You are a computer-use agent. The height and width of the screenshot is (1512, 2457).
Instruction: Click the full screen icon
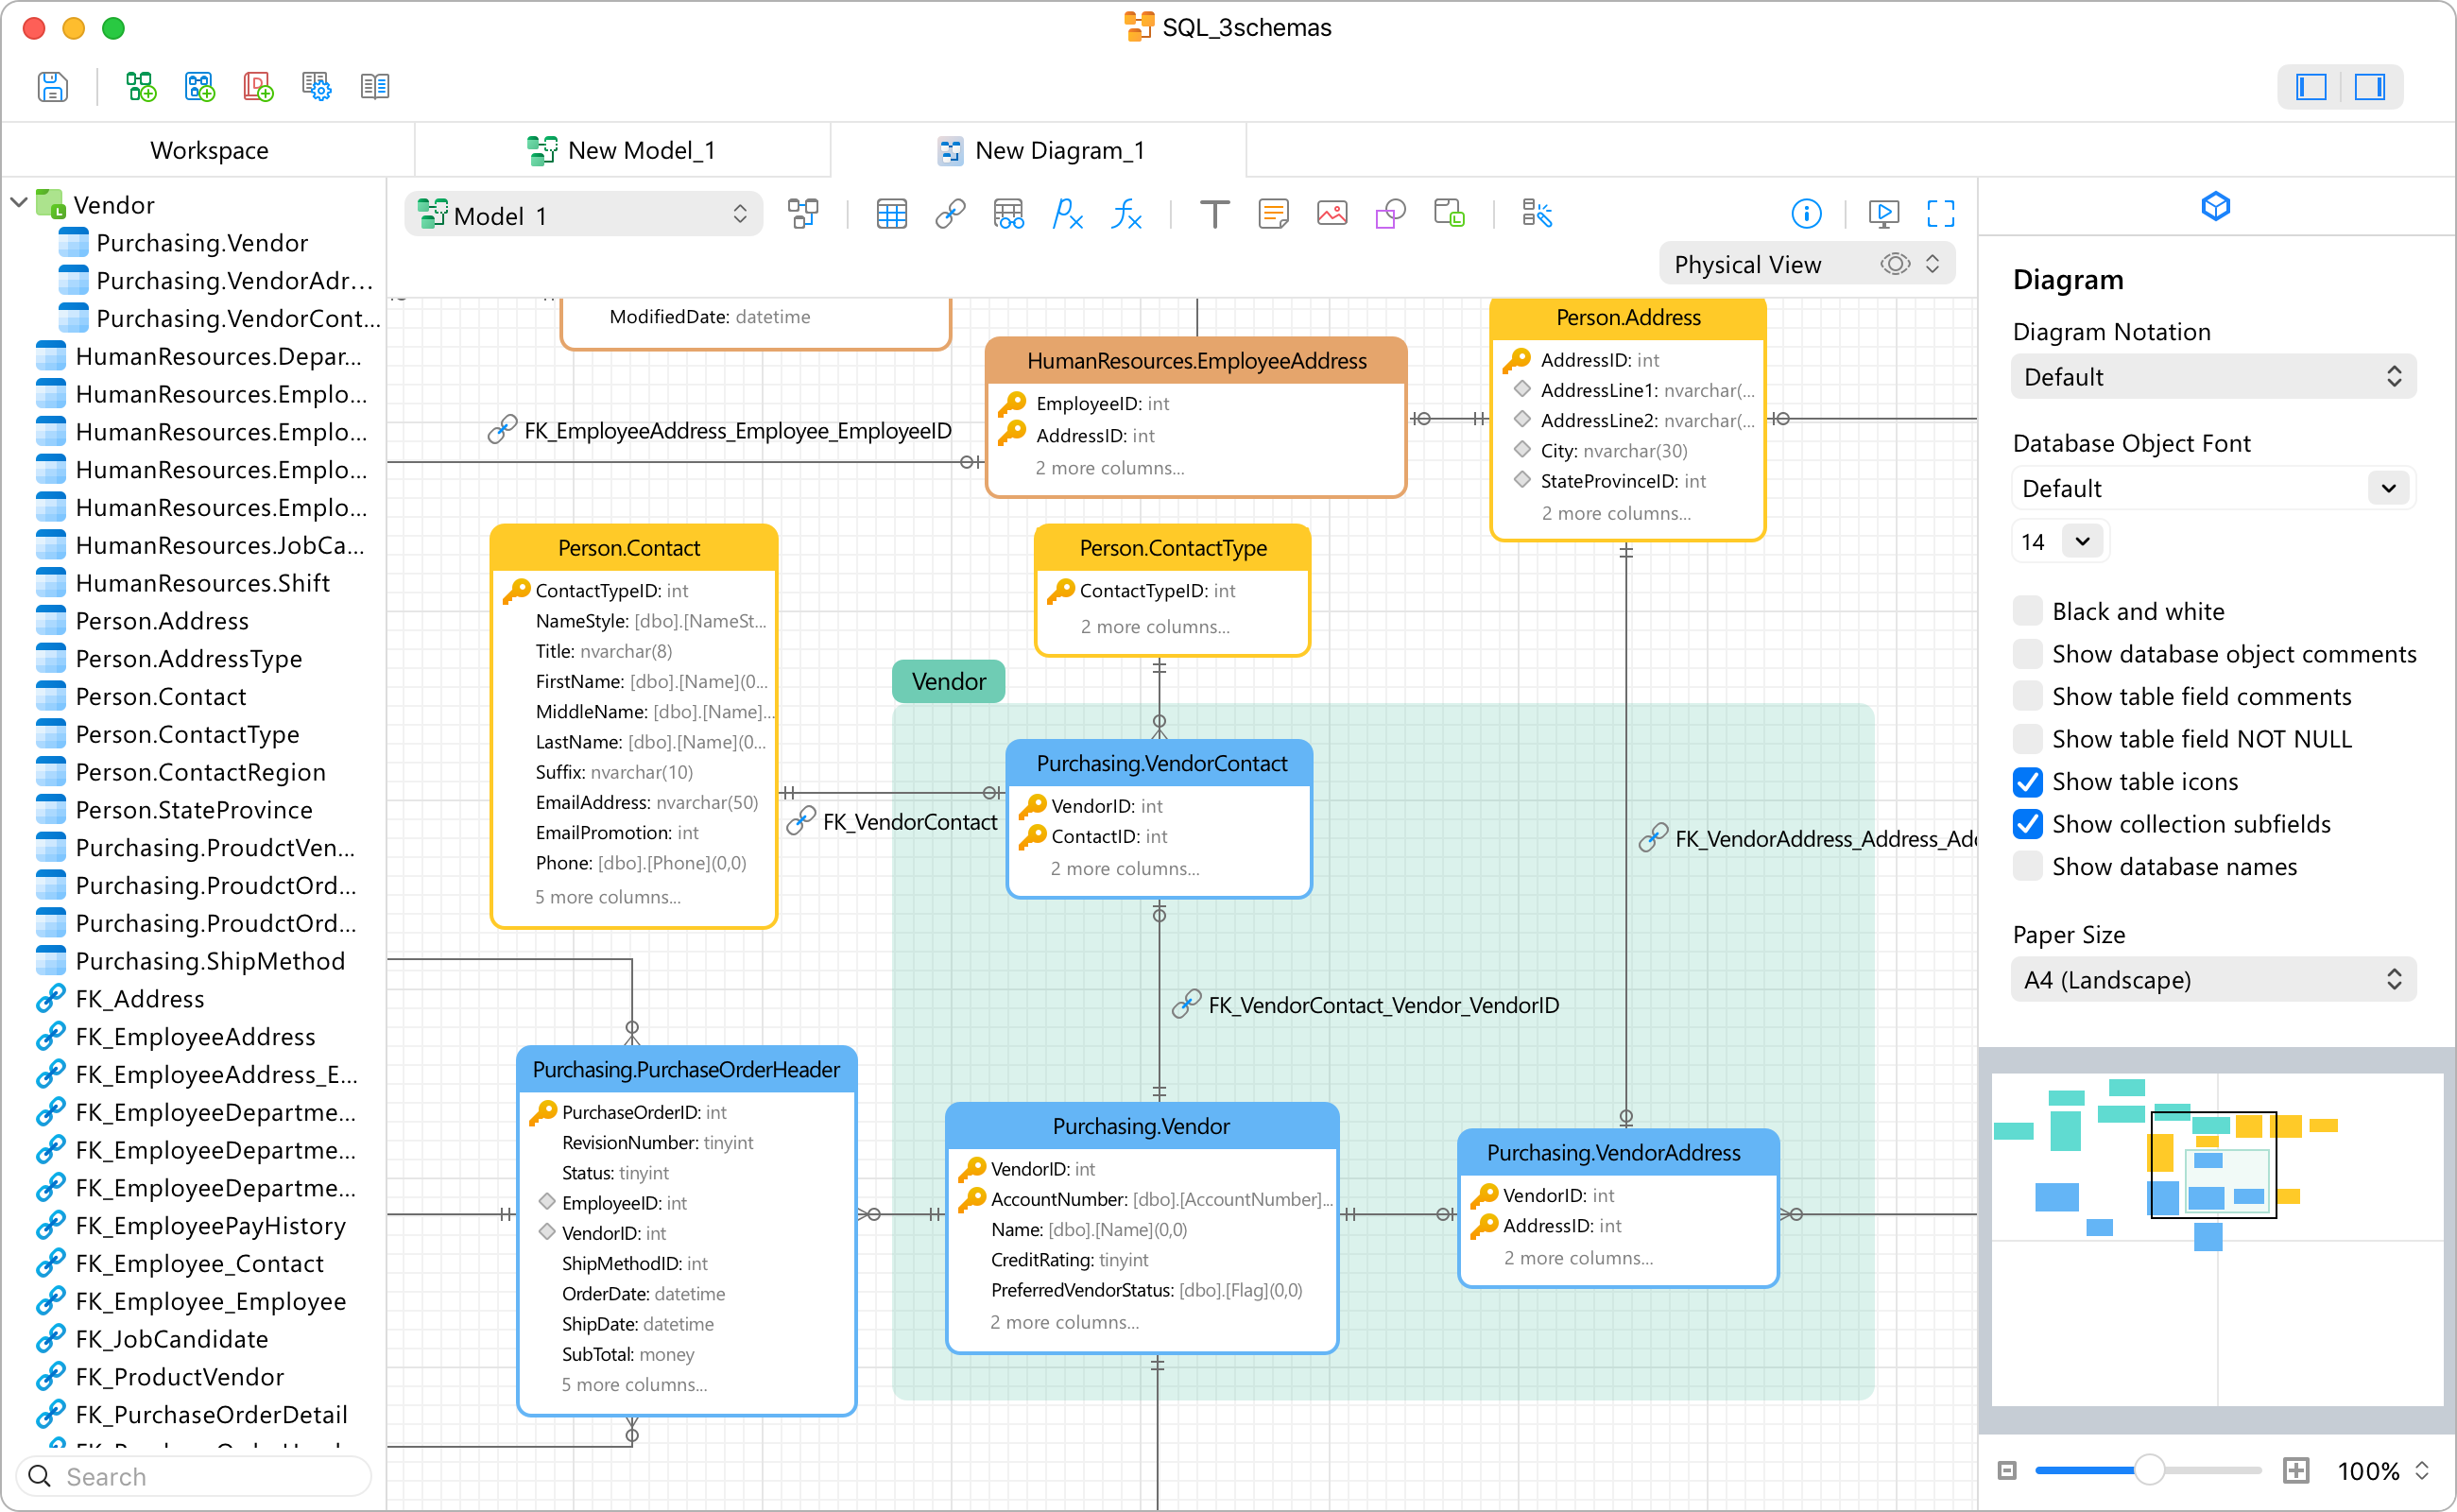(x=1941, y=214)
